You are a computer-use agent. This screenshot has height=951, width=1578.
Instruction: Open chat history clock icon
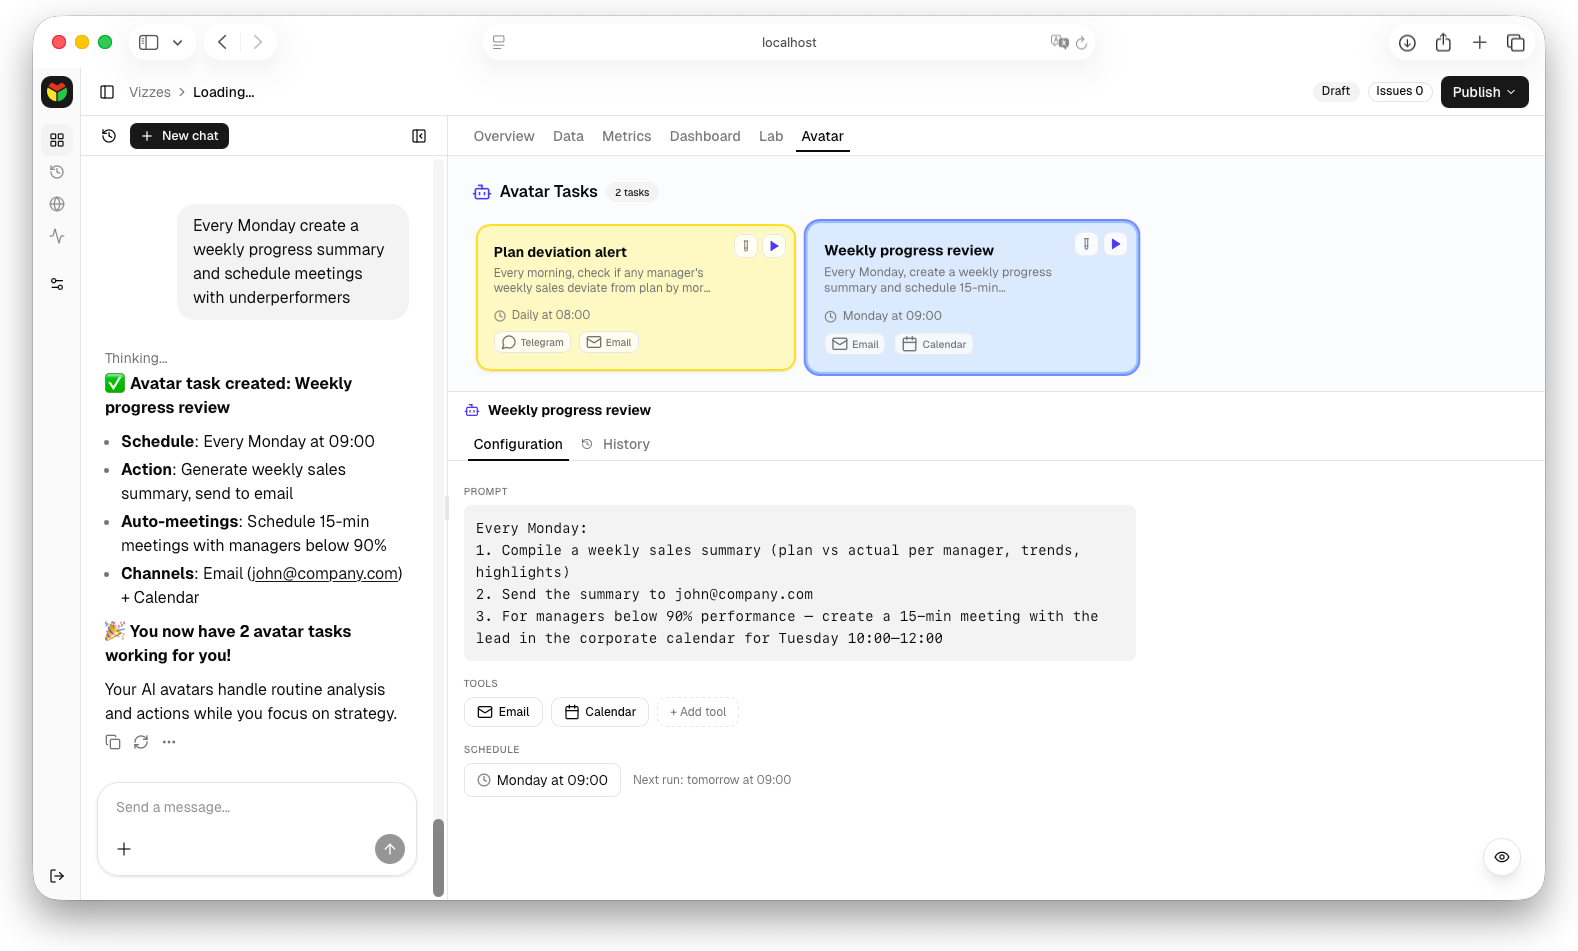click(x=109, y=136)
